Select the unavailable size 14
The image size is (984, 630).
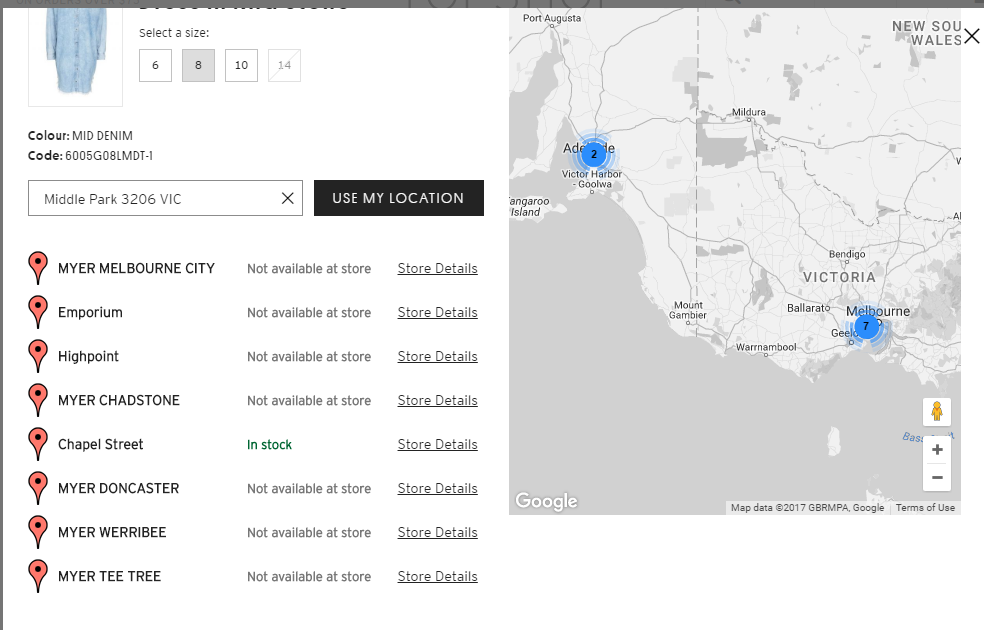pyautogui.click(x=284, y=65)
